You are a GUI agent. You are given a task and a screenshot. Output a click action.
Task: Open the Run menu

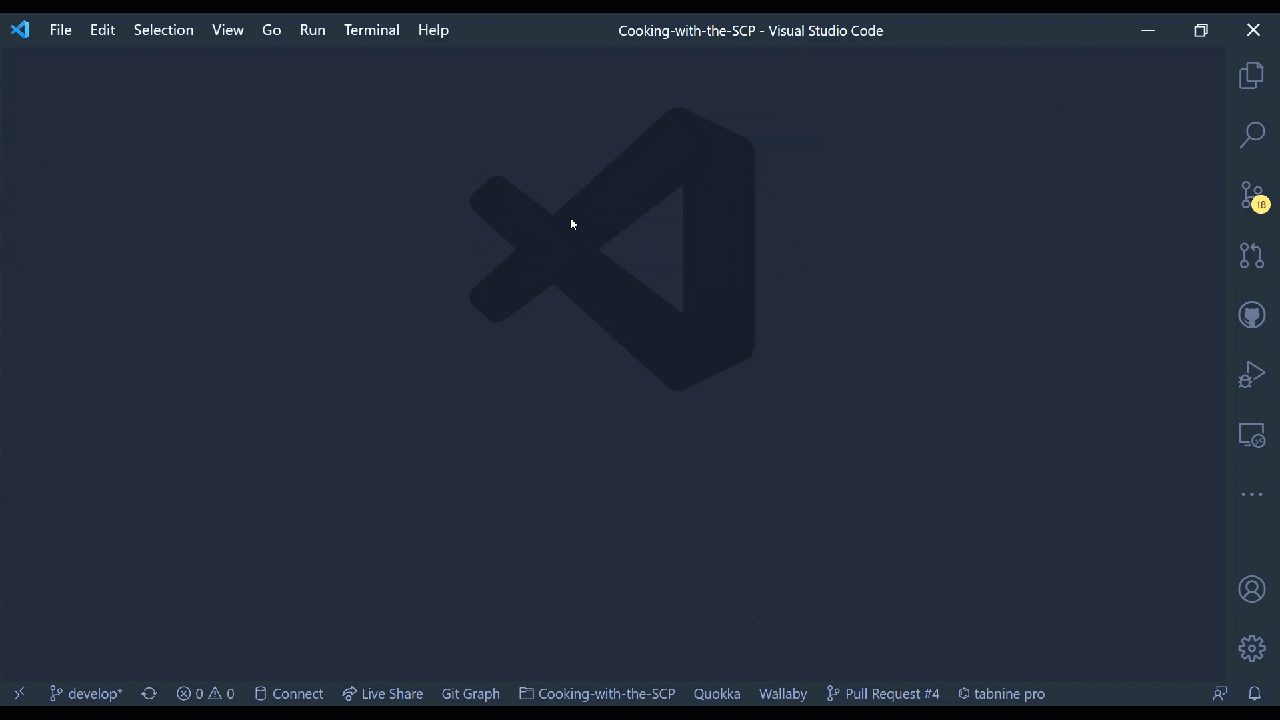tap(313, 30)
